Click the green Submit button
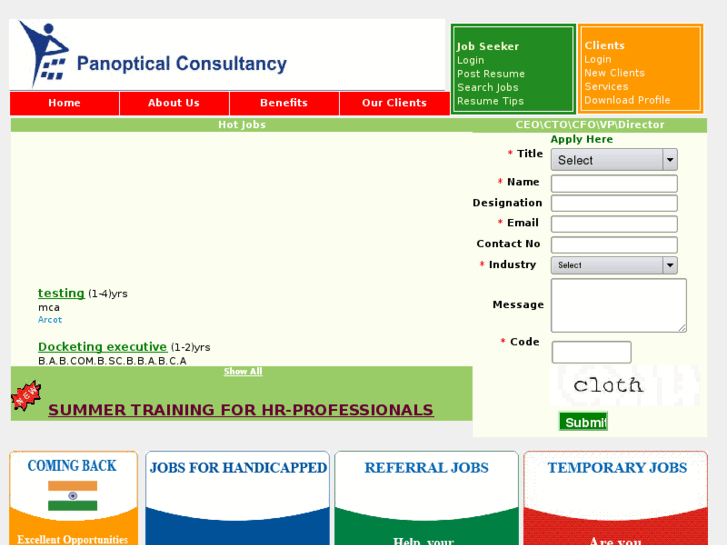This screenshot has width=727, height=545. tap(583, 422)
